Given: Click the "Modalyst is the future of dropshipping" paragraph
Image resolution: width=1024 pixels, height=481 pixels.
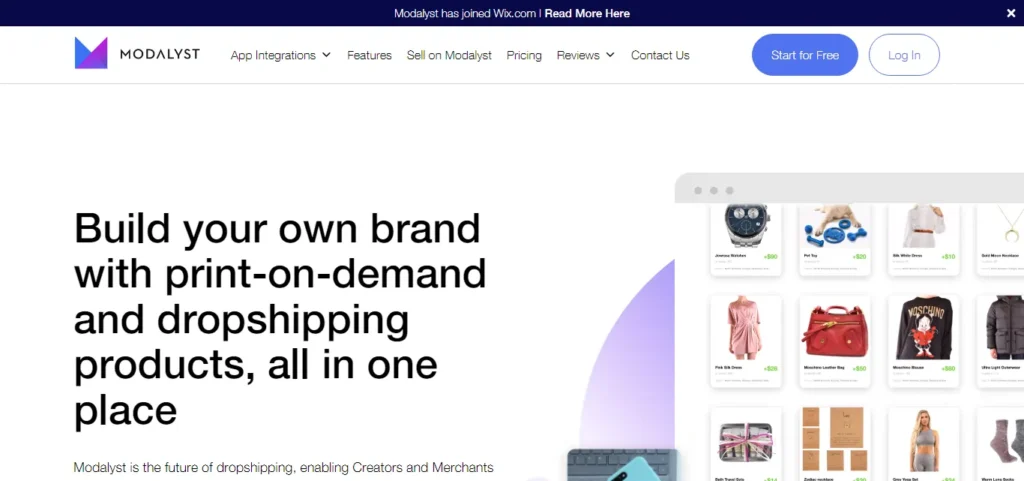Looking at the screenshot, I should coord(283,467).
